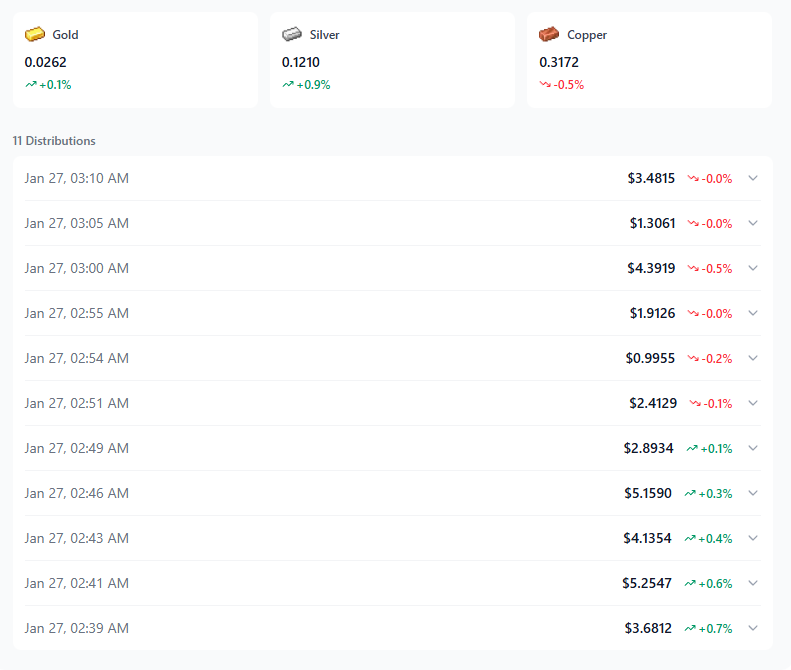Click the Copper card title
791x670 pixels.
(x=587, y=35)
